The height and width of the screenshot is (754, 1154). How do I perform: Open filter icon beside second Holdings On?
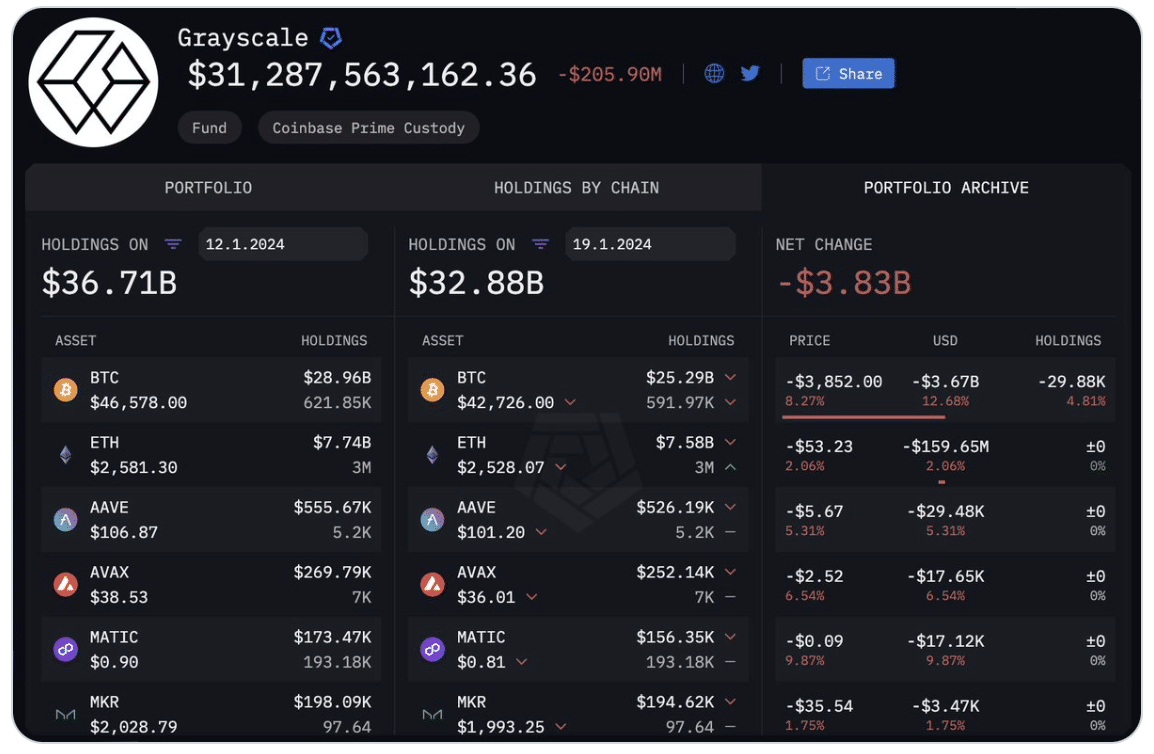[x=540, y=244]
